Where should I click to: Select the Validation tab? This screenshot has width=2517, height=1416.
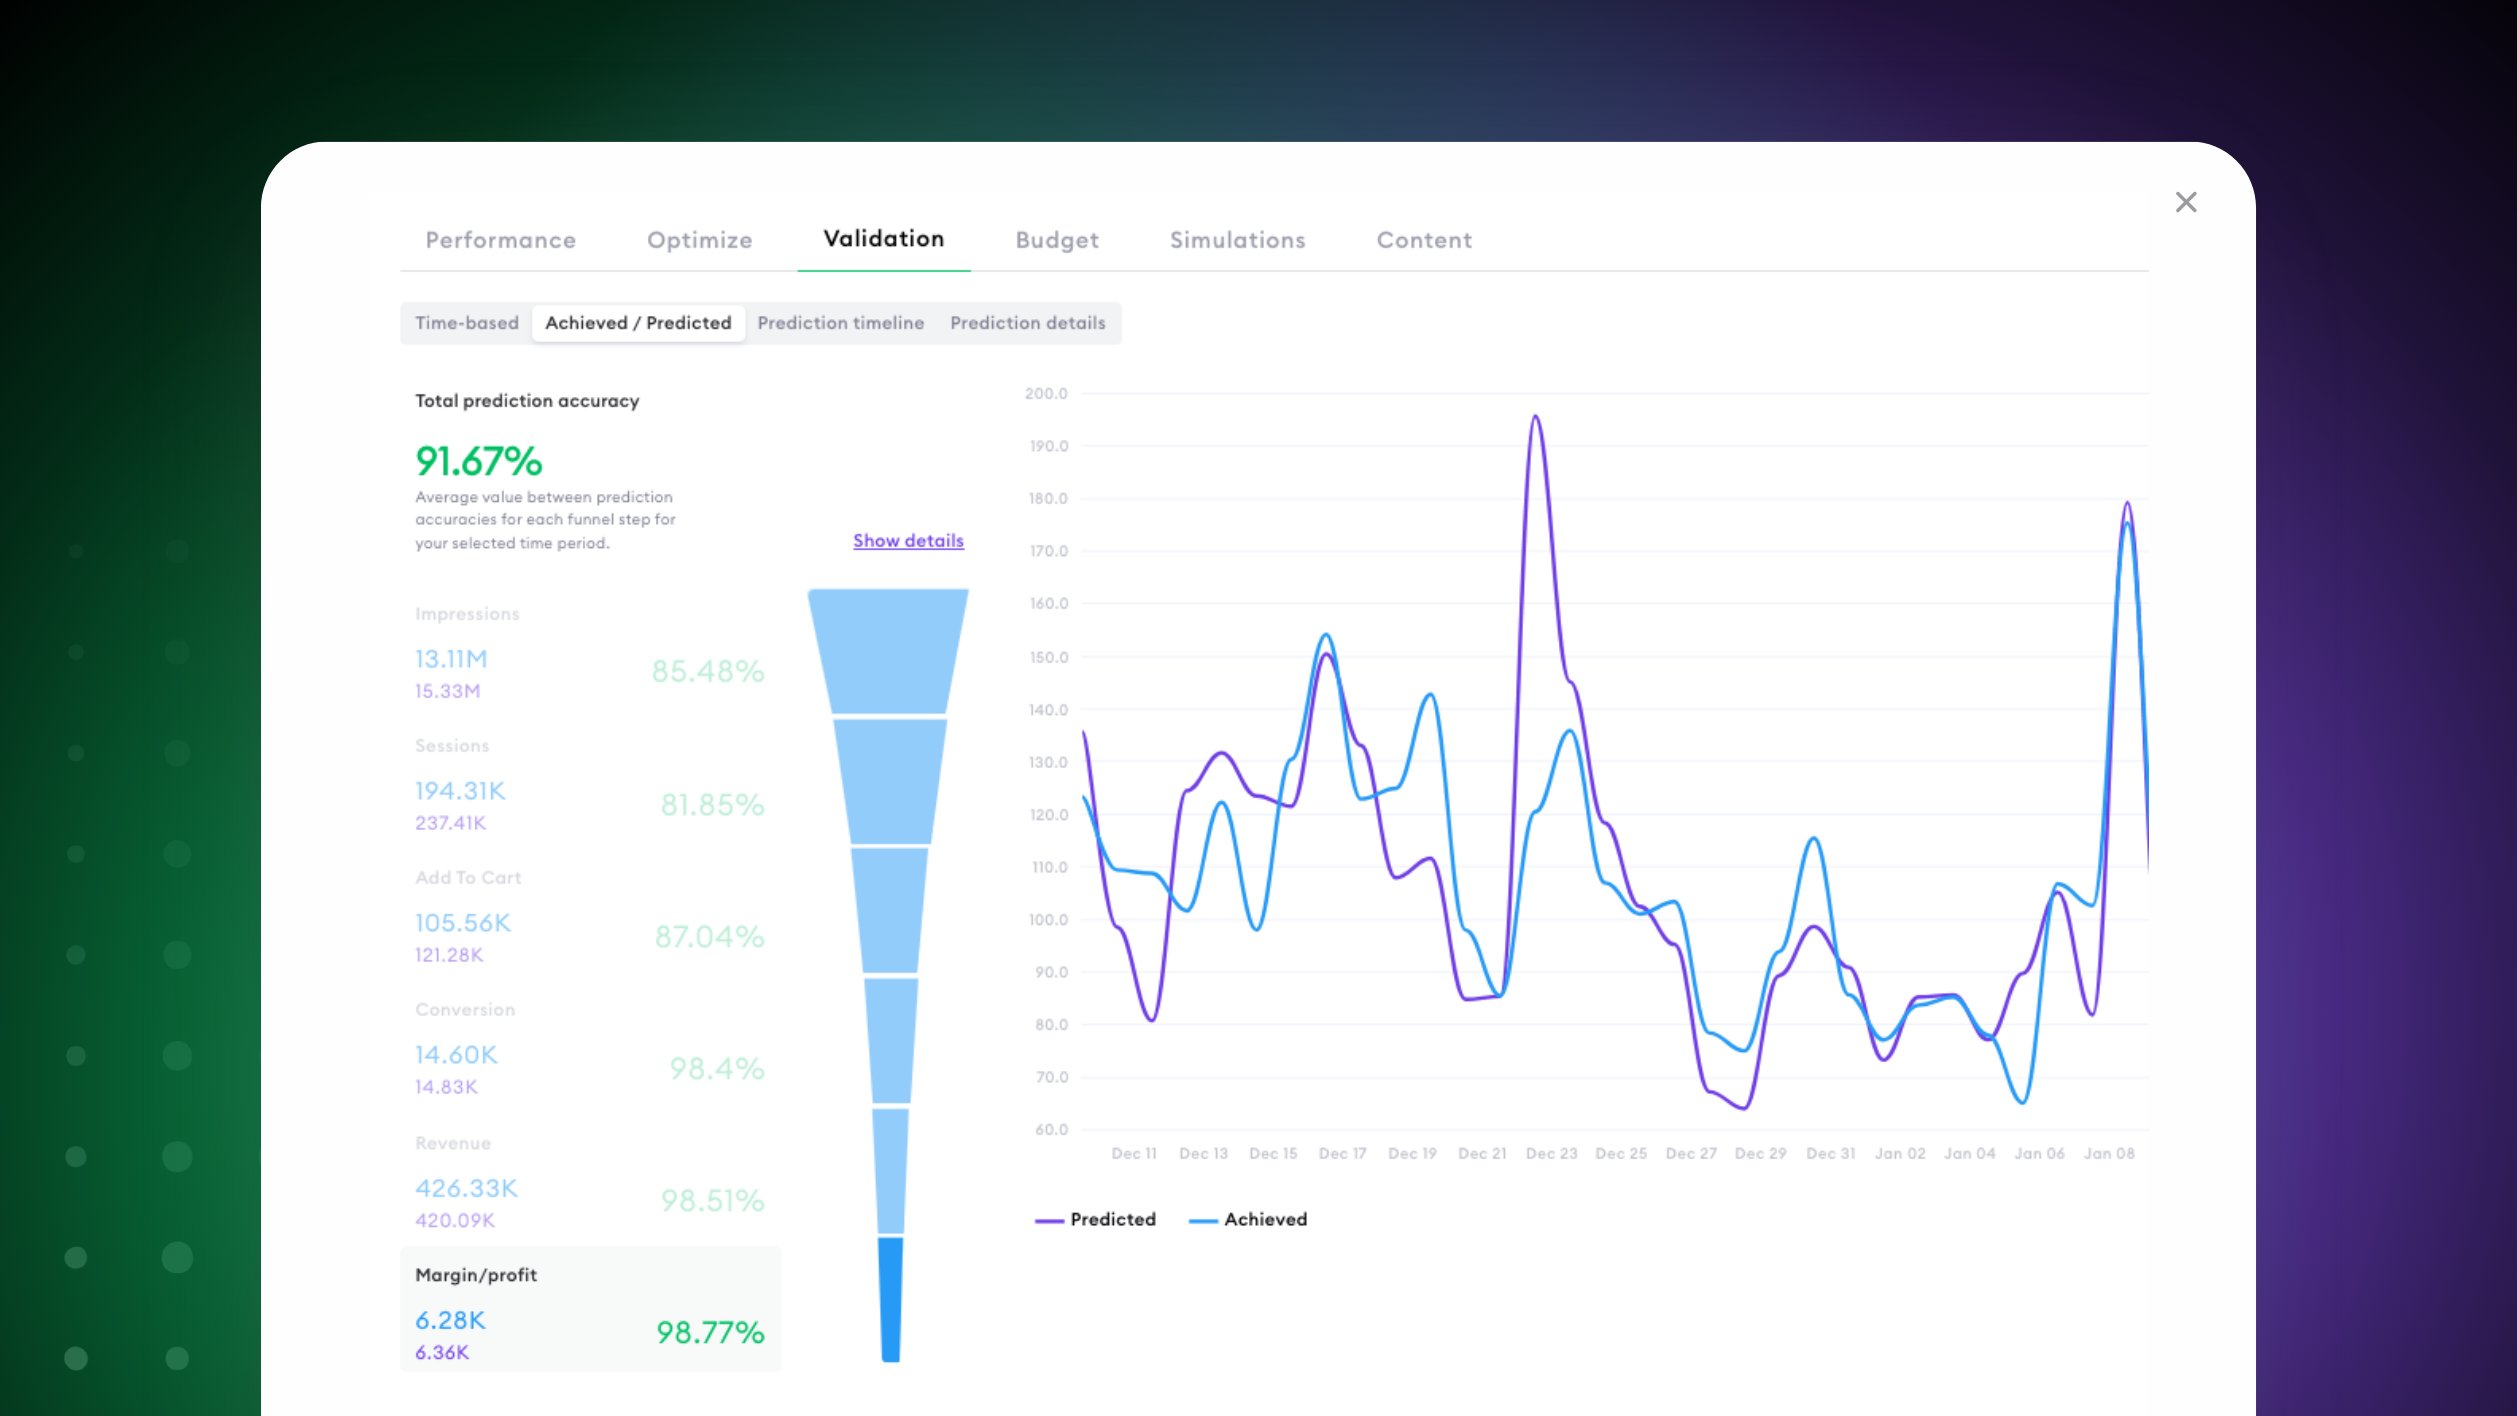883,239
